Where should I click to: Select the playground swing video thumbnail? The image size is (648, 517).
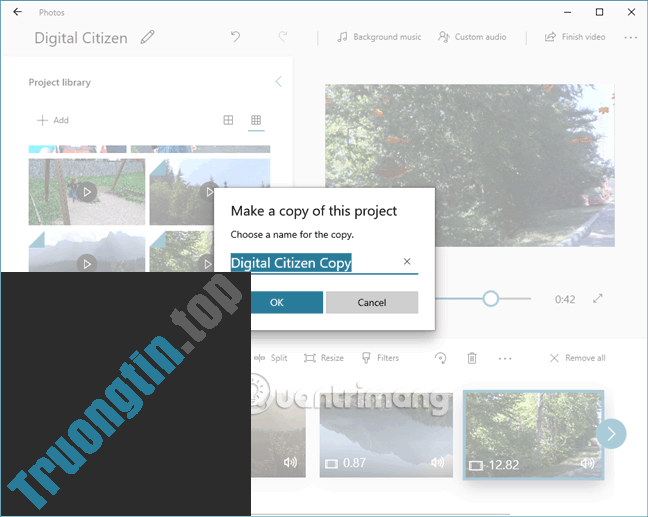(87, 192)
